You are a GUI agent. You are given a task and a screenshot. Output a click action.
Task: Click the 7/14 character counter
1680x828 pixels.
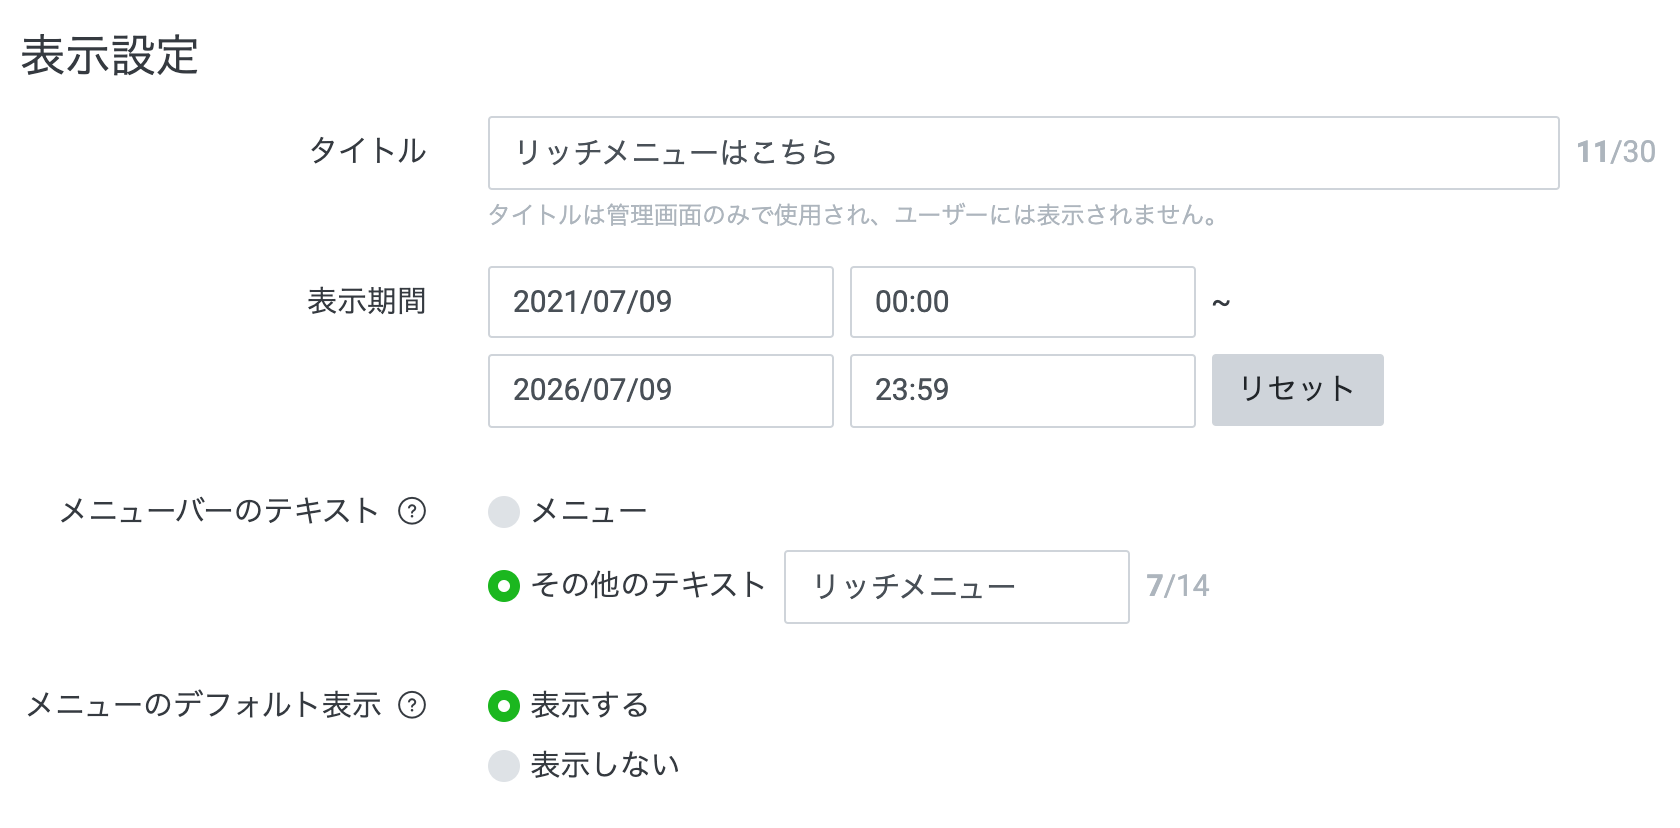click(1177, 586)
